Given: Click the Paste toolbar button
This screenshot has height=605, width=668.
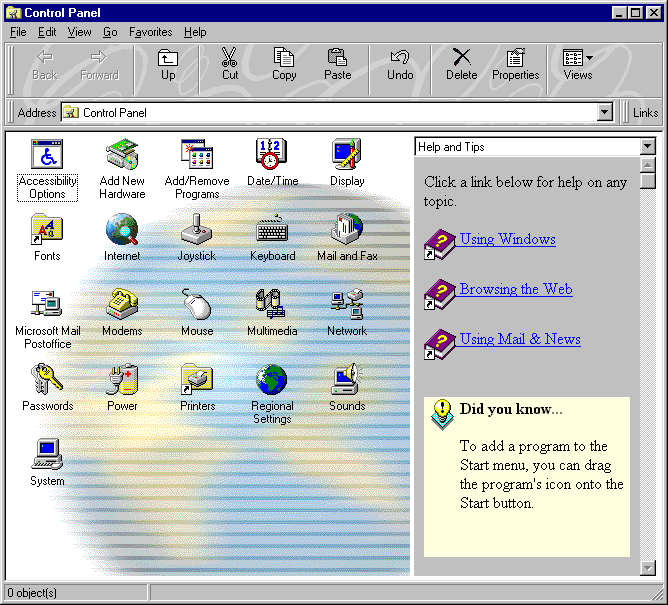Looking at the screenshot, I should (x=337, y=65).
